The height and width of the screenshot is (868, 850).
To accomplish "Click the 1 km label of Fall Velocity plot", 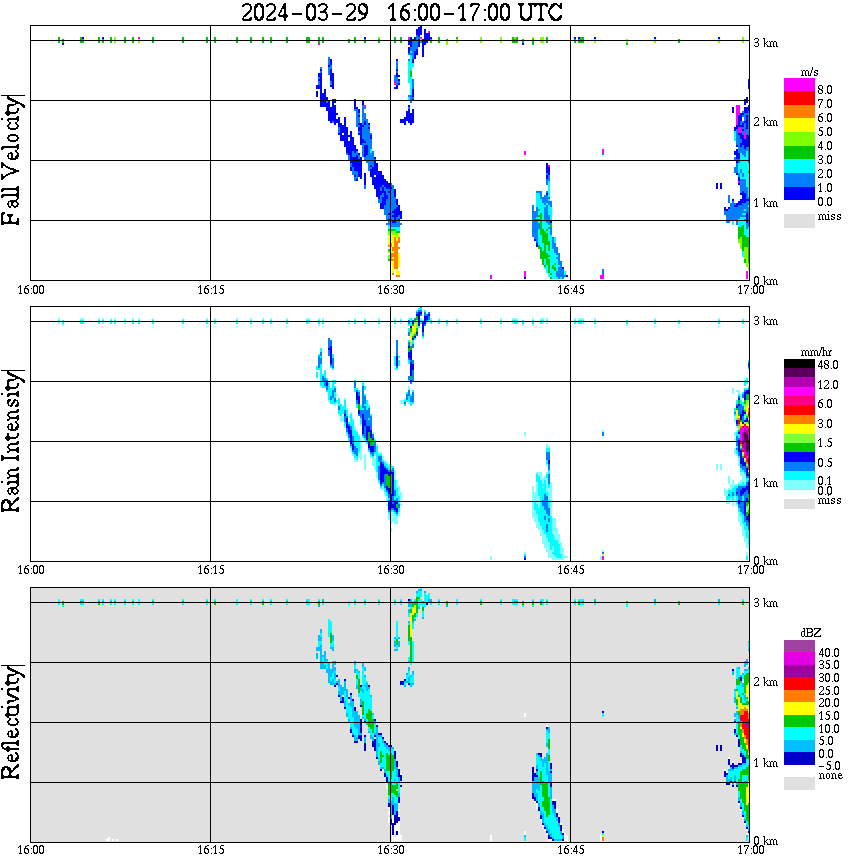I will point(765,203).
